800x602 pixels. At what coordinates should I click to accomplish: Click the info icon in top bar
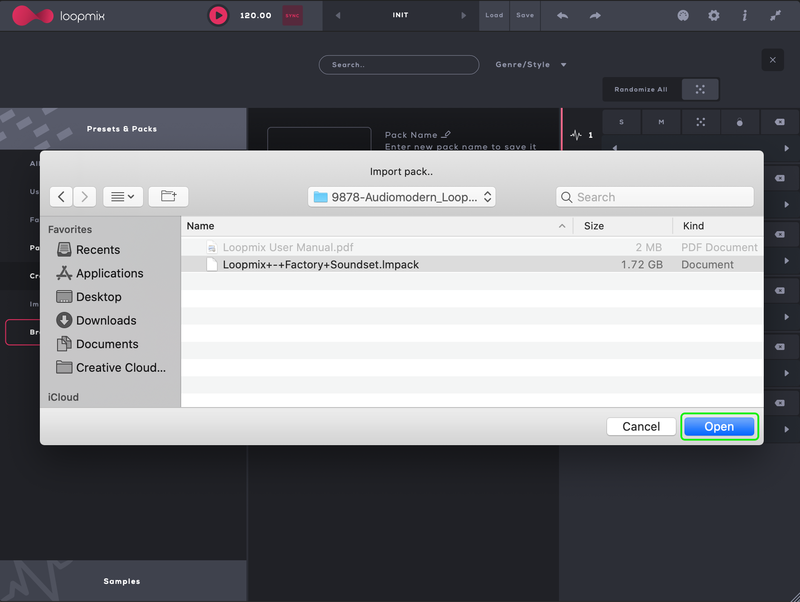744,16
